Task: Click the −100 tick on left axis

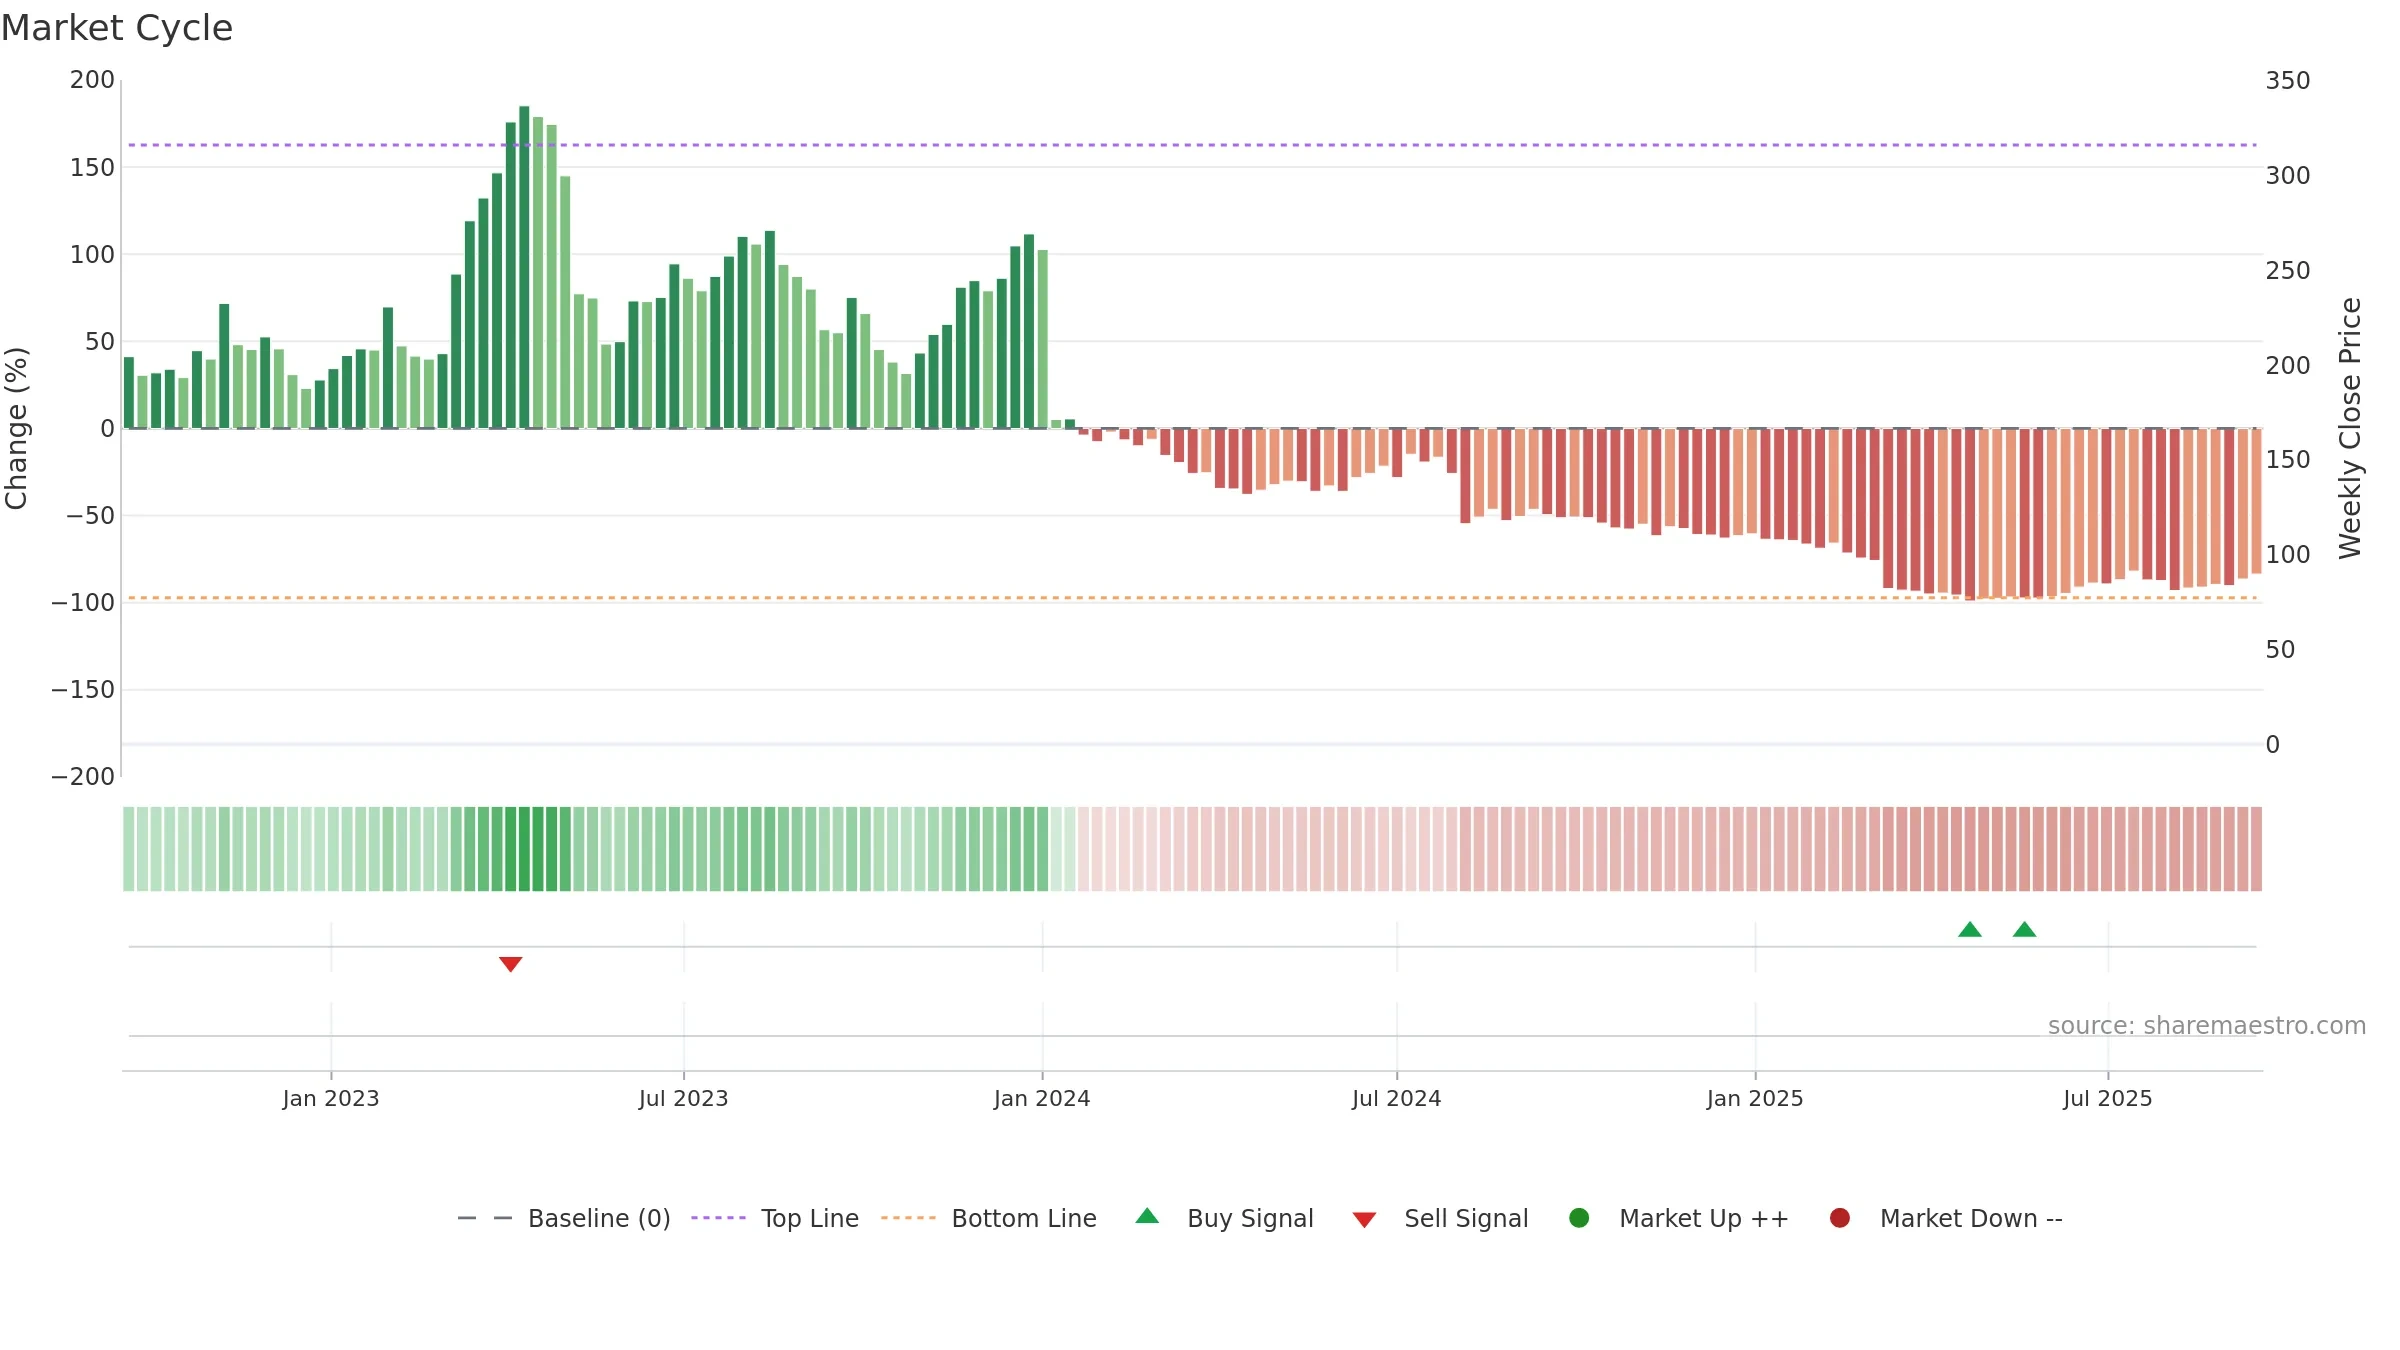Action: [x=83, y=602]
